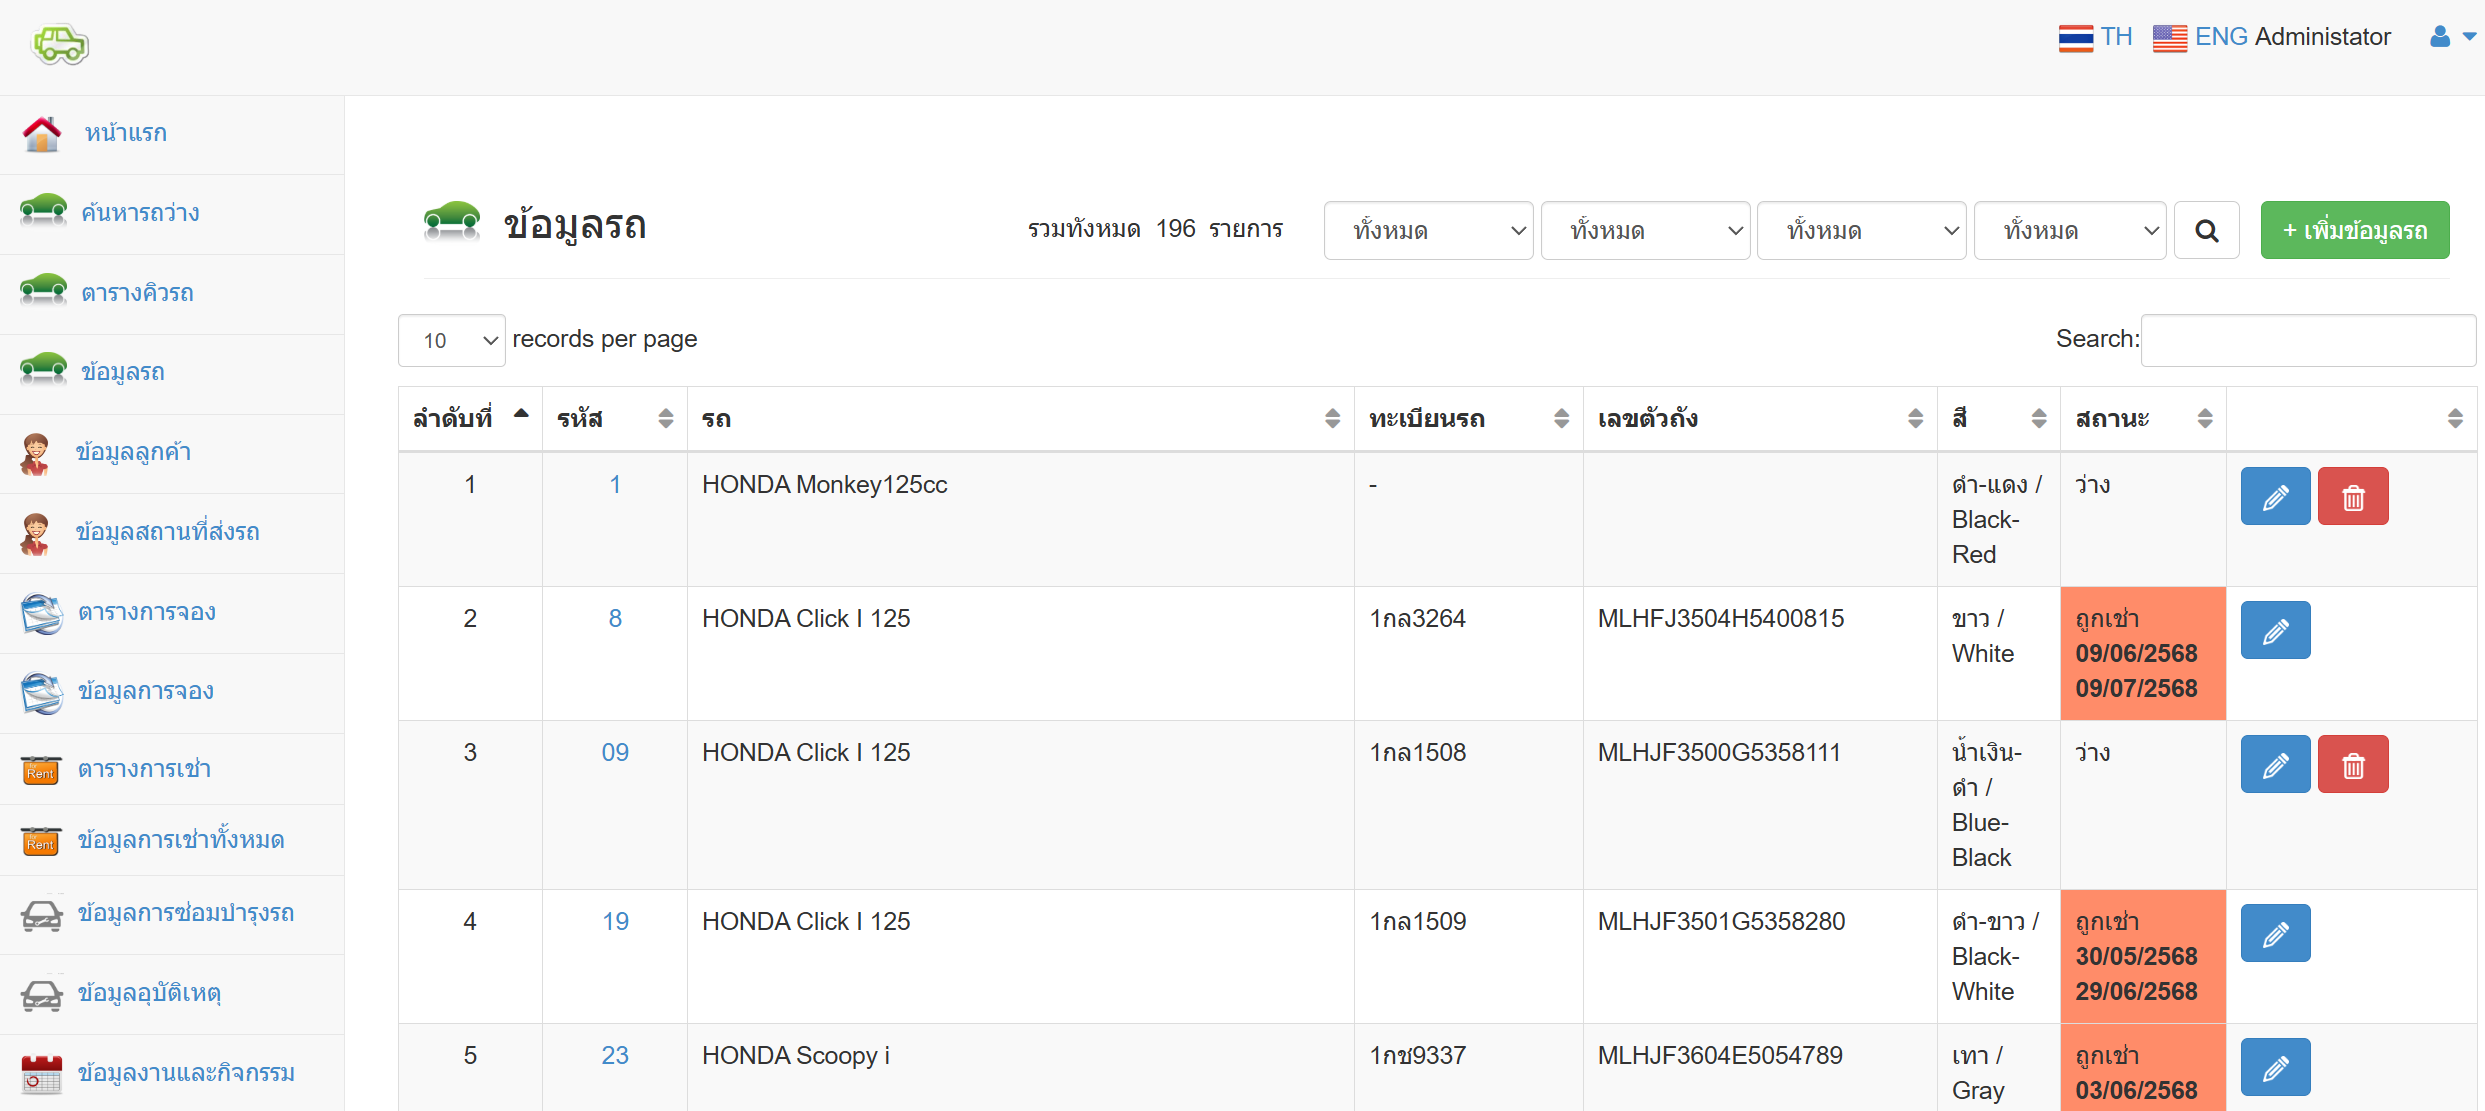
Task: Open the third ทั้งหมด filter dropdown
Action: click(x=1861, y=231)
